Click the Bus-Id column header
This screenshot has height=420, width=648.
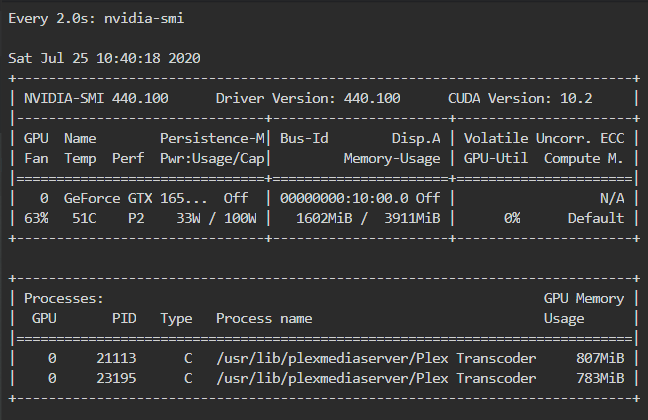point(304,138)
